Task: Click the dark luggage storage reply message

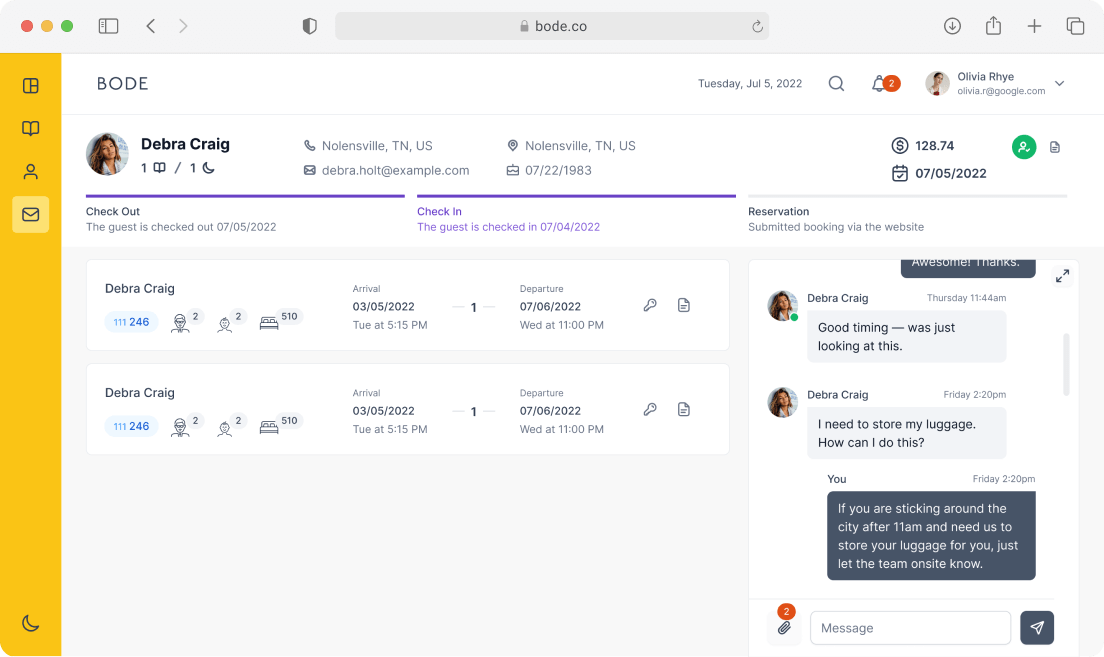Action: pyautogui.click(x=931, y=536)
